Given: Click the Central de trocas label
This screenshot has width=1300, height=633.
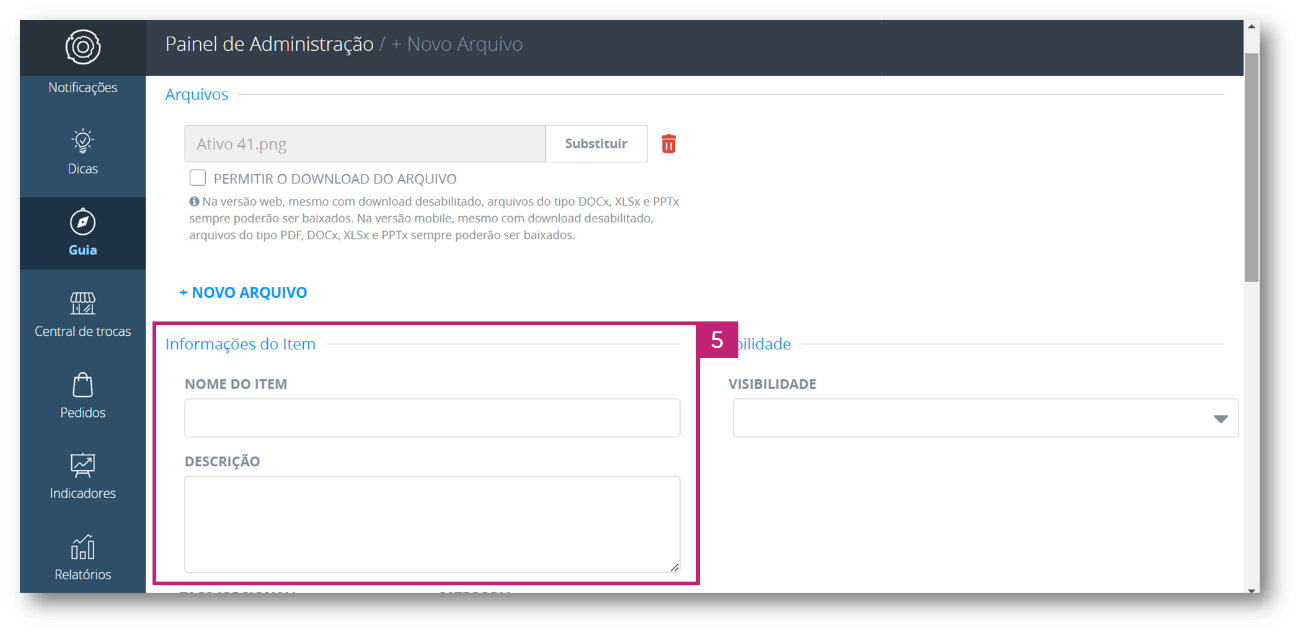Looking at the screenshot, I should (83, 331).
